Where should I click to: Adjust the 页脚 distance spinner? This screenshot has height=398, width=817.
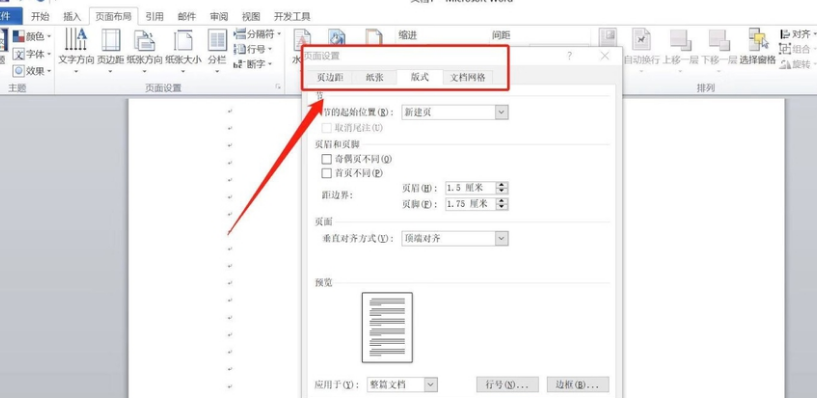(502, 204)
